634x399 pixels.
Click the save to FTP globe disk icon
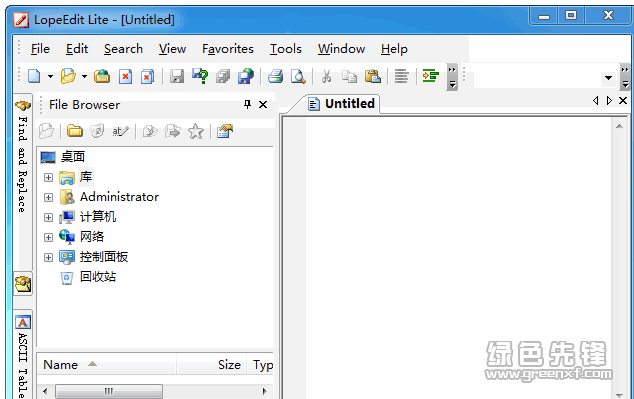point(245,76)
